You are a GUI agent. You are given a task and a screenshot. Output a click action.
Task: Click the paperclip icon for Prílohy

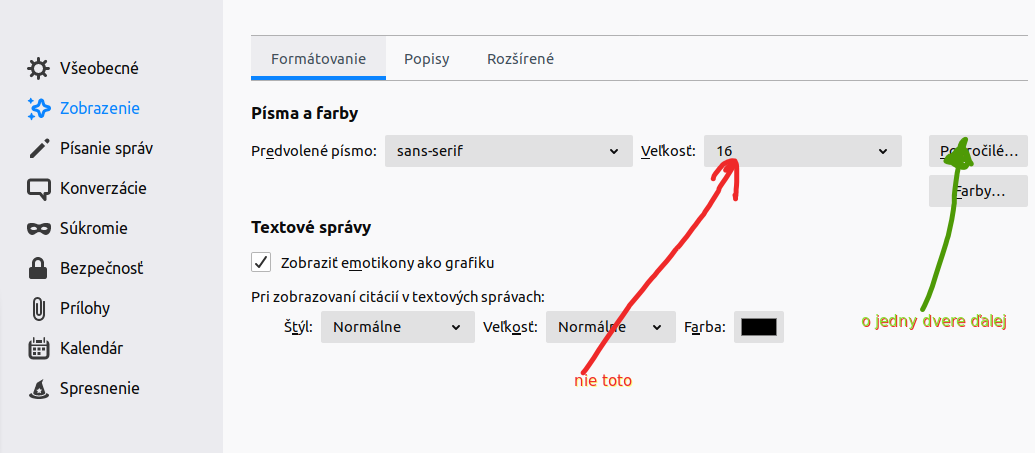point(39,309)
